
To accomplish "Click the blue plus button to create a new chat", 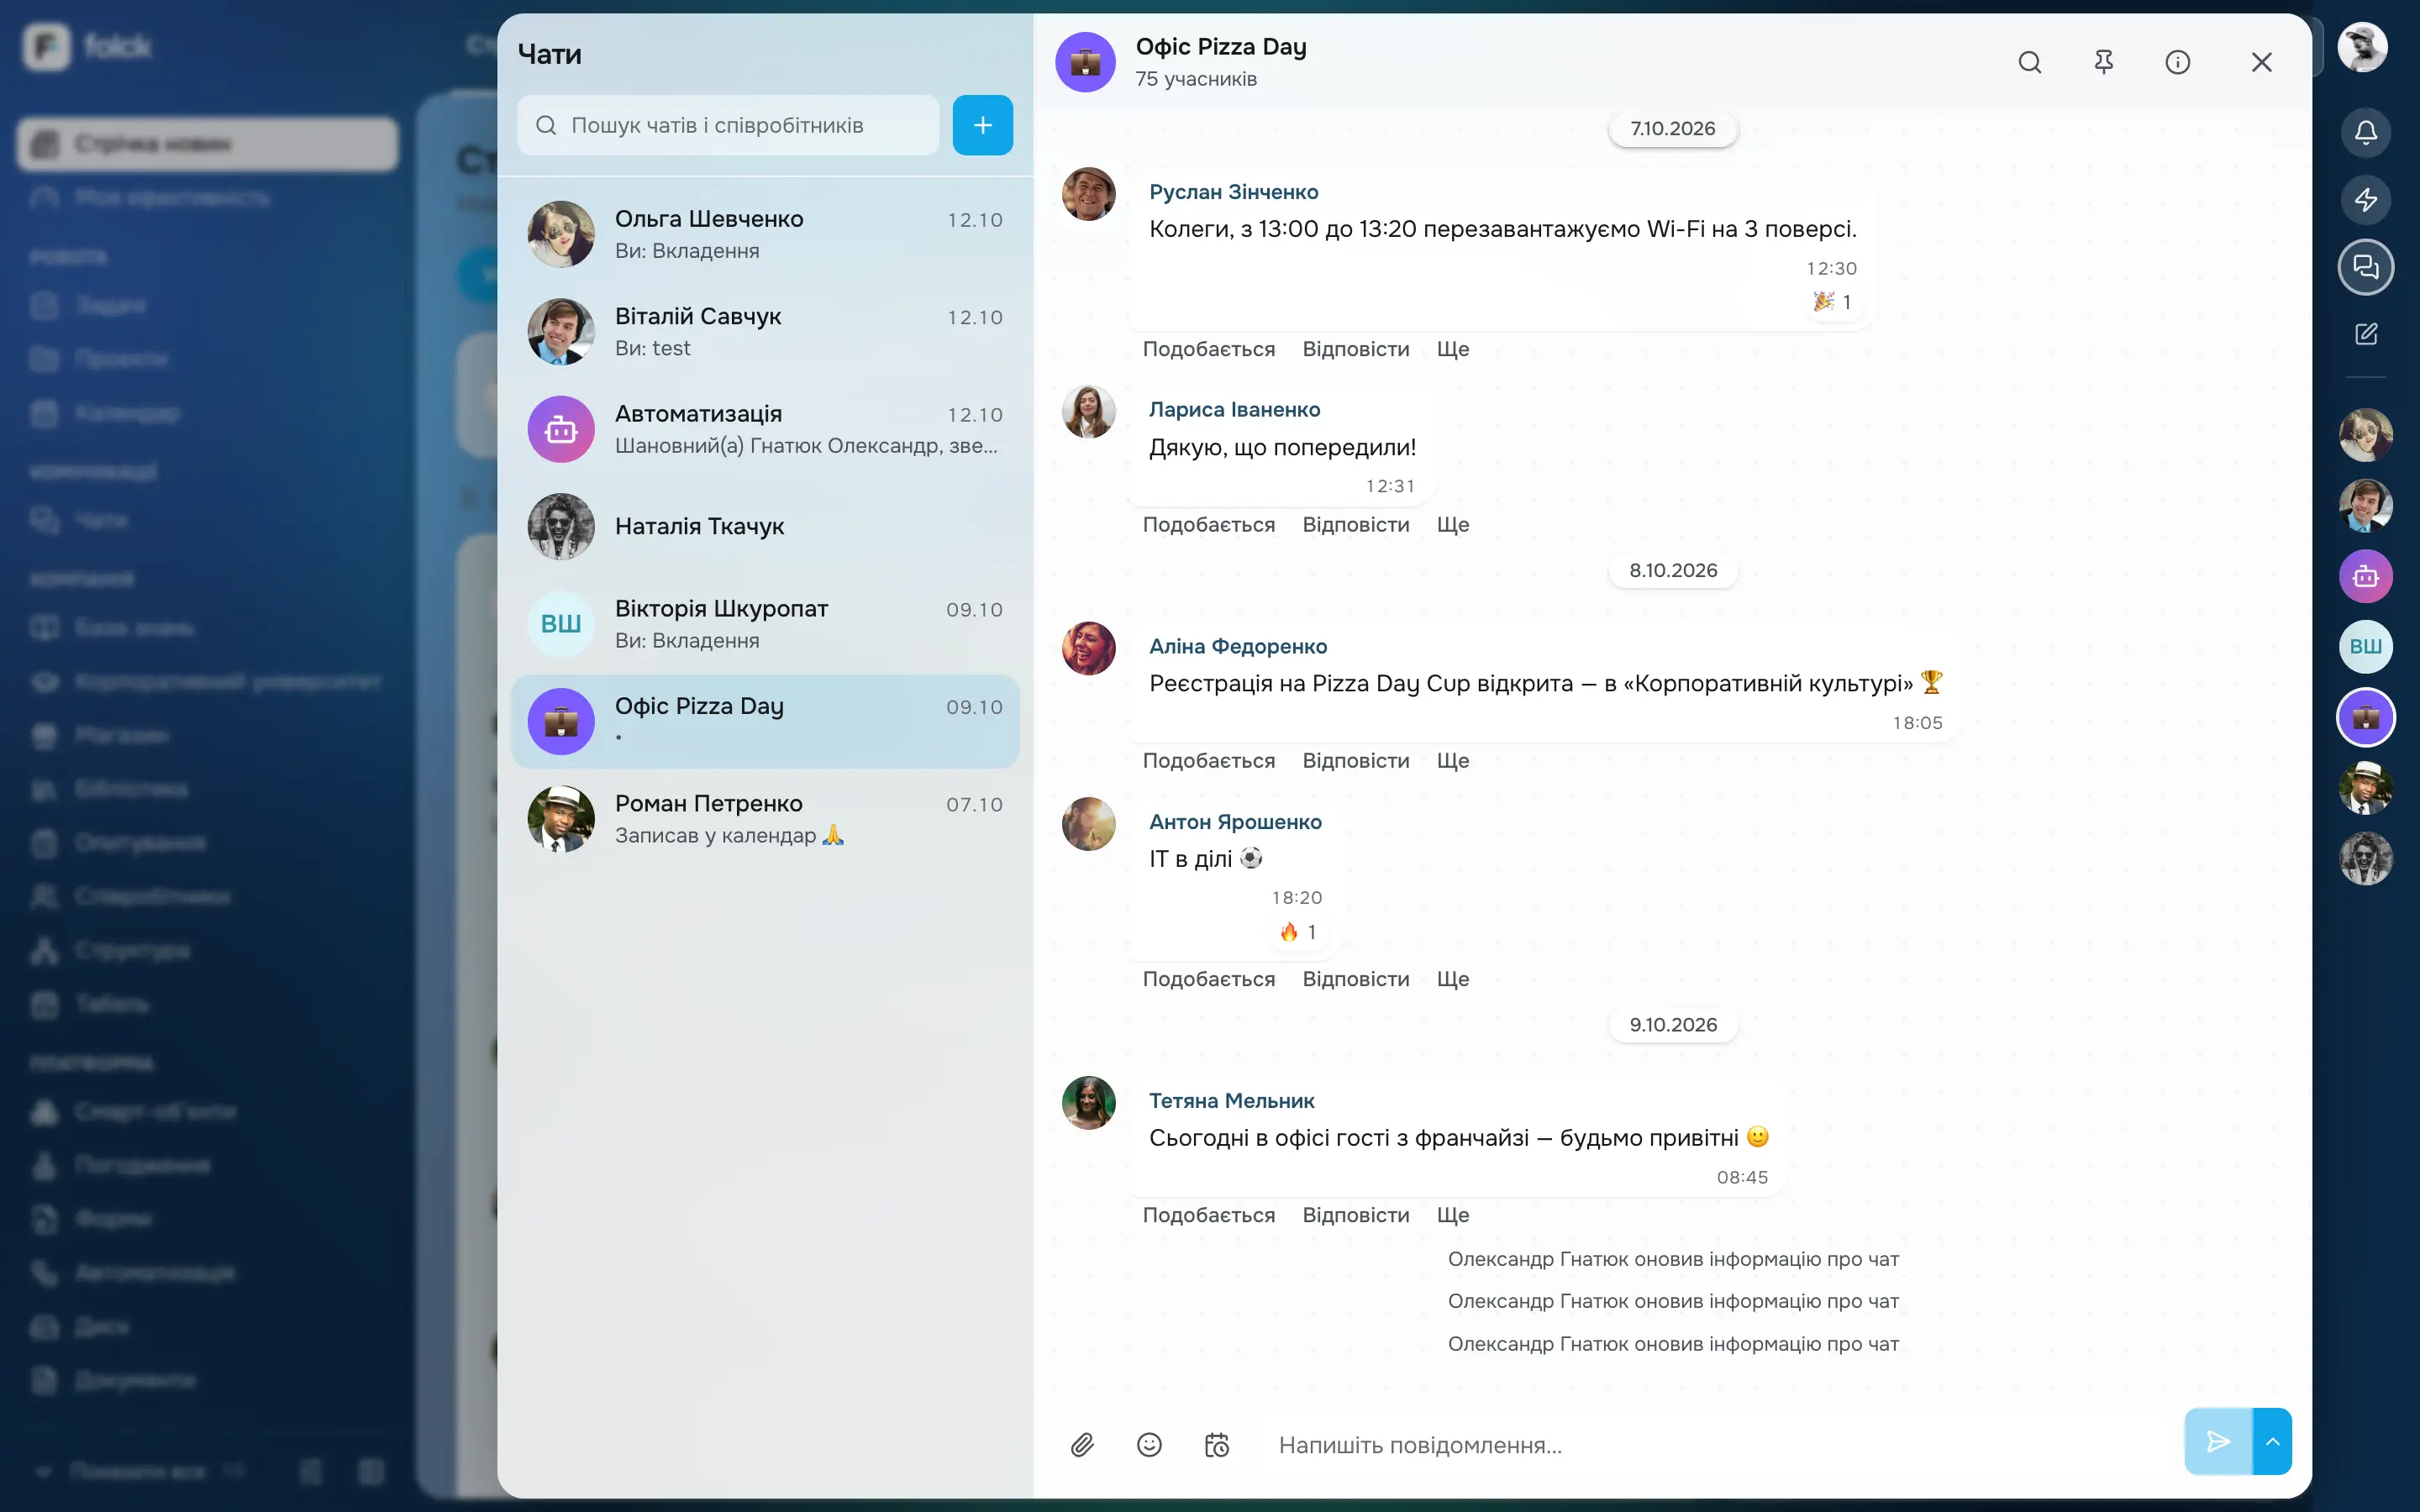I will [x=982, y=125].
